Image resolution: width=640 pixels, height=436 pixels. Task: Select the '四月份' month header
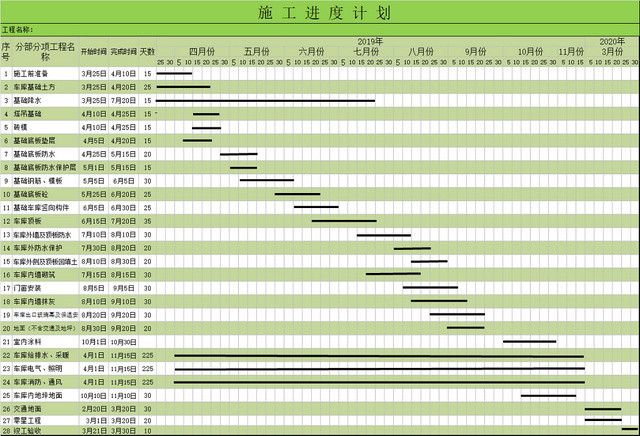(x=202, y=52)
